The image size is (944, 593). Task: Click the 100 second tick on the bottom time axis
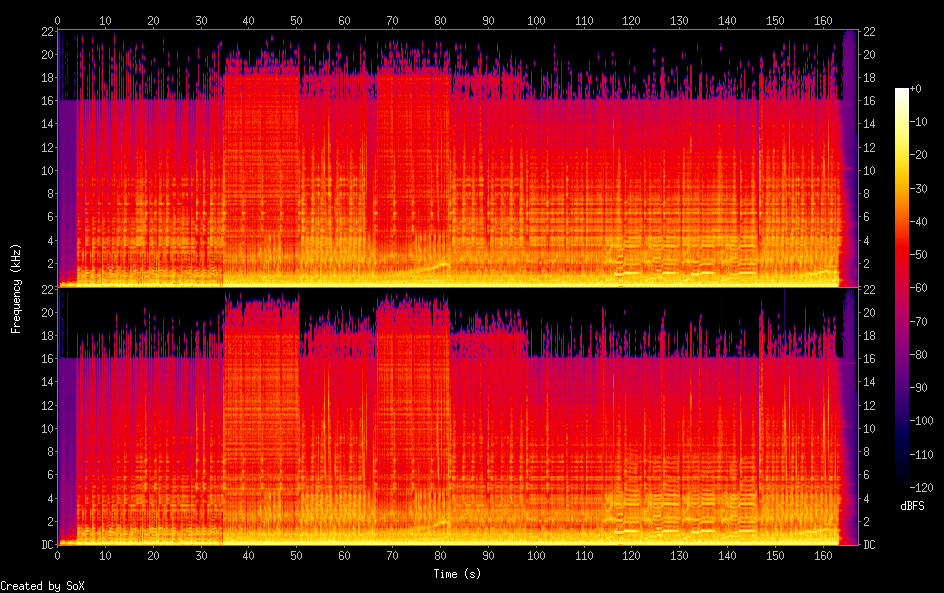tap(536, 555)
